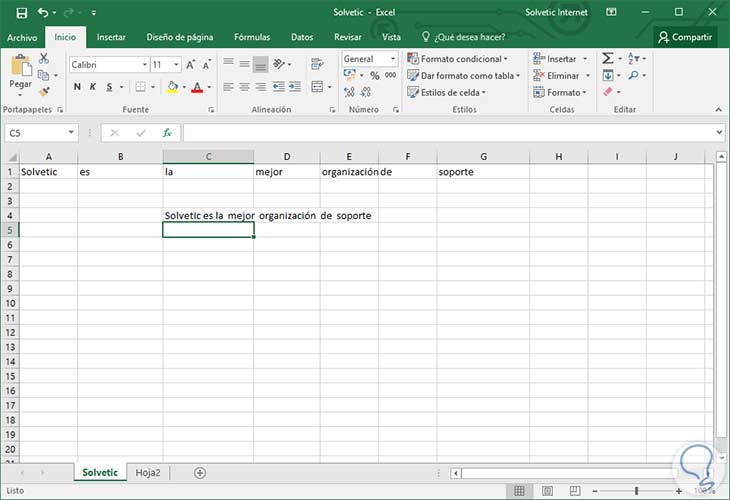Viewport: 730px width, 500px height.
Task: Click the Cut scissors icon
Action: pos(44,59)
